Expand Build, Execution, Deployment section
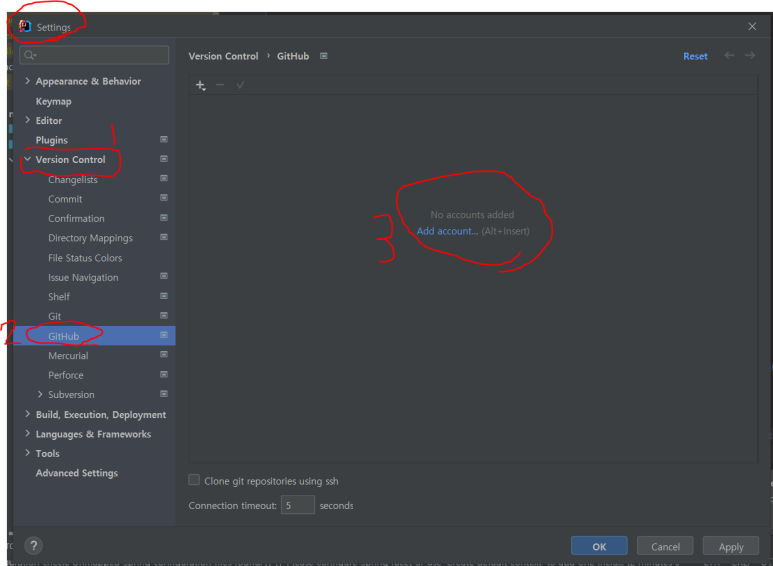The width and height of the screenshot is (773, 566). [x=28, y=414]
